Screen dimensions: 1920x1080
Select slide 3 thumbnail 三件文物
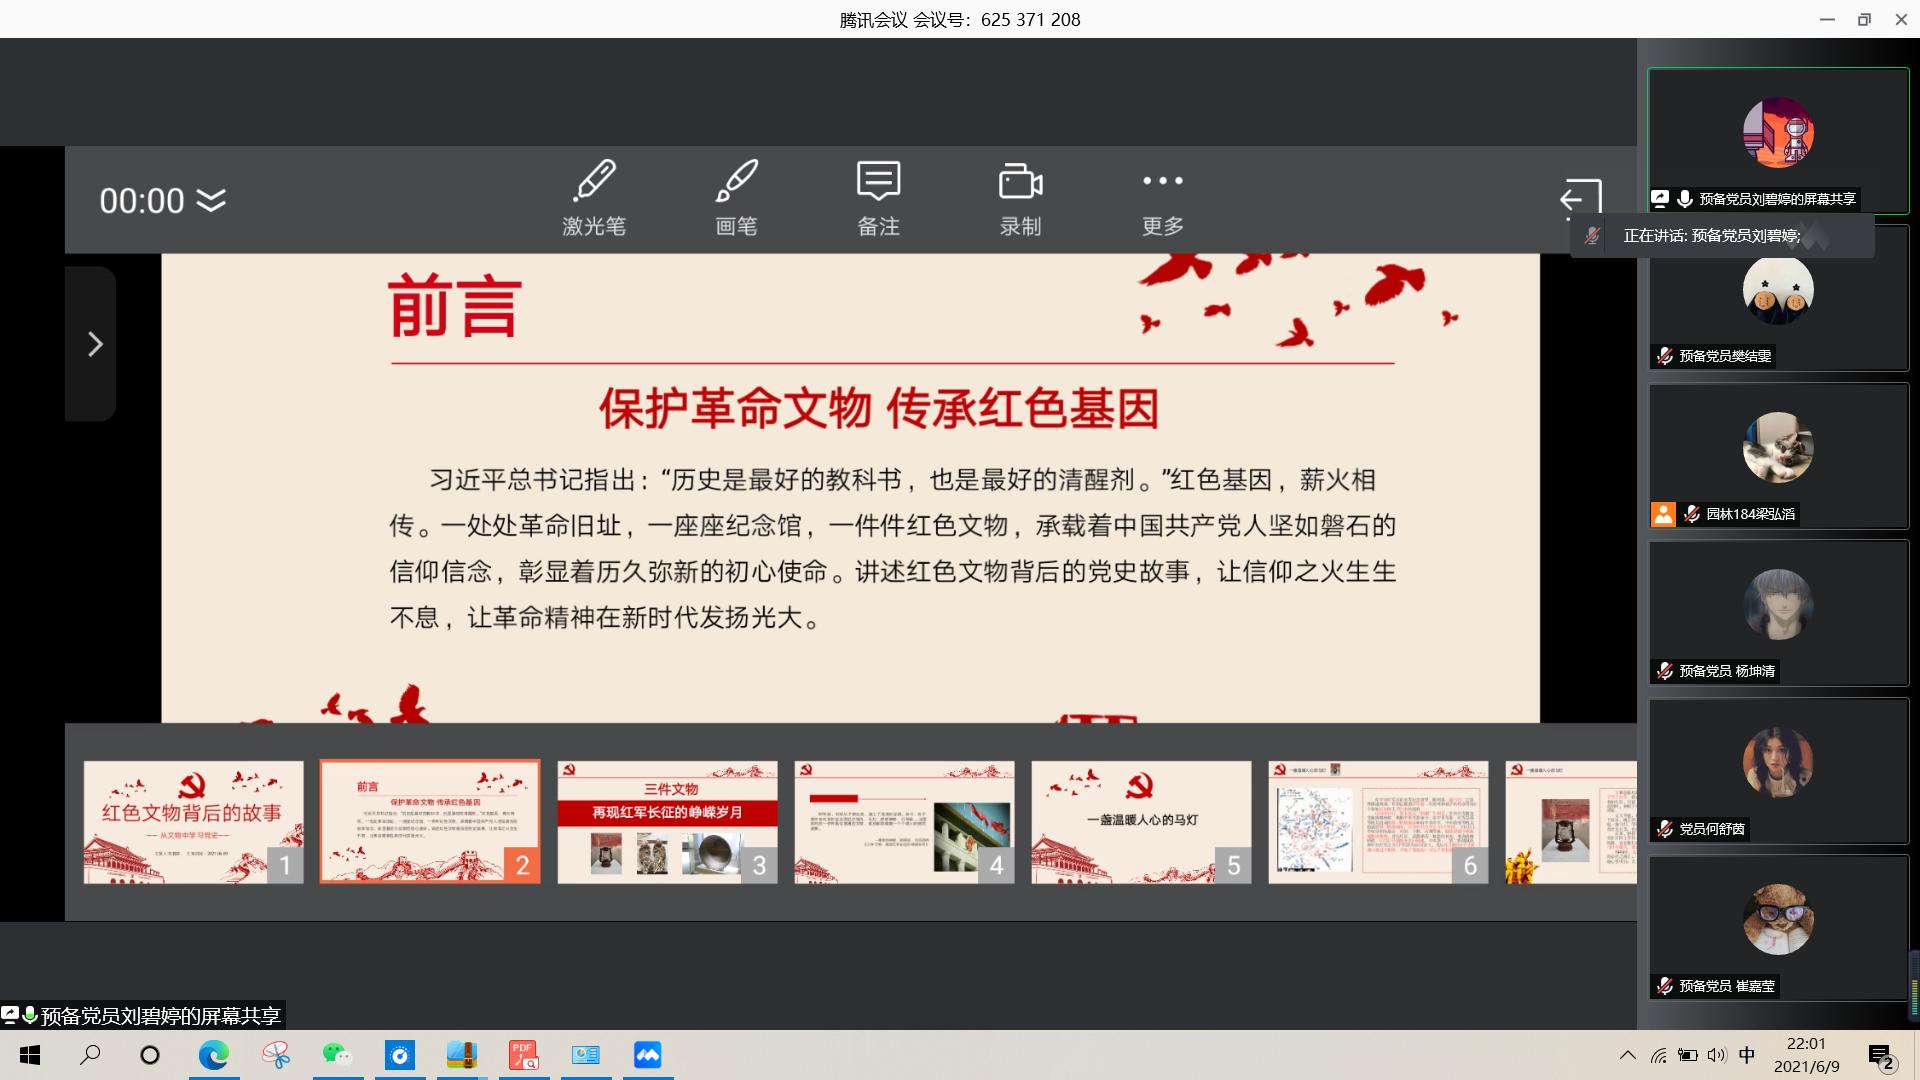point(667,822)
